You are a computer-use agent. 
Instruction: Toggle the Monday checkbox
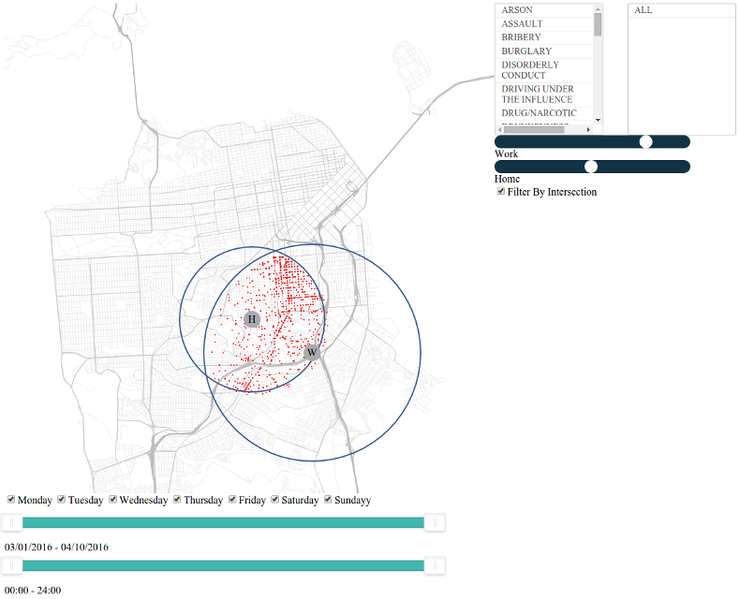point(11,499)
